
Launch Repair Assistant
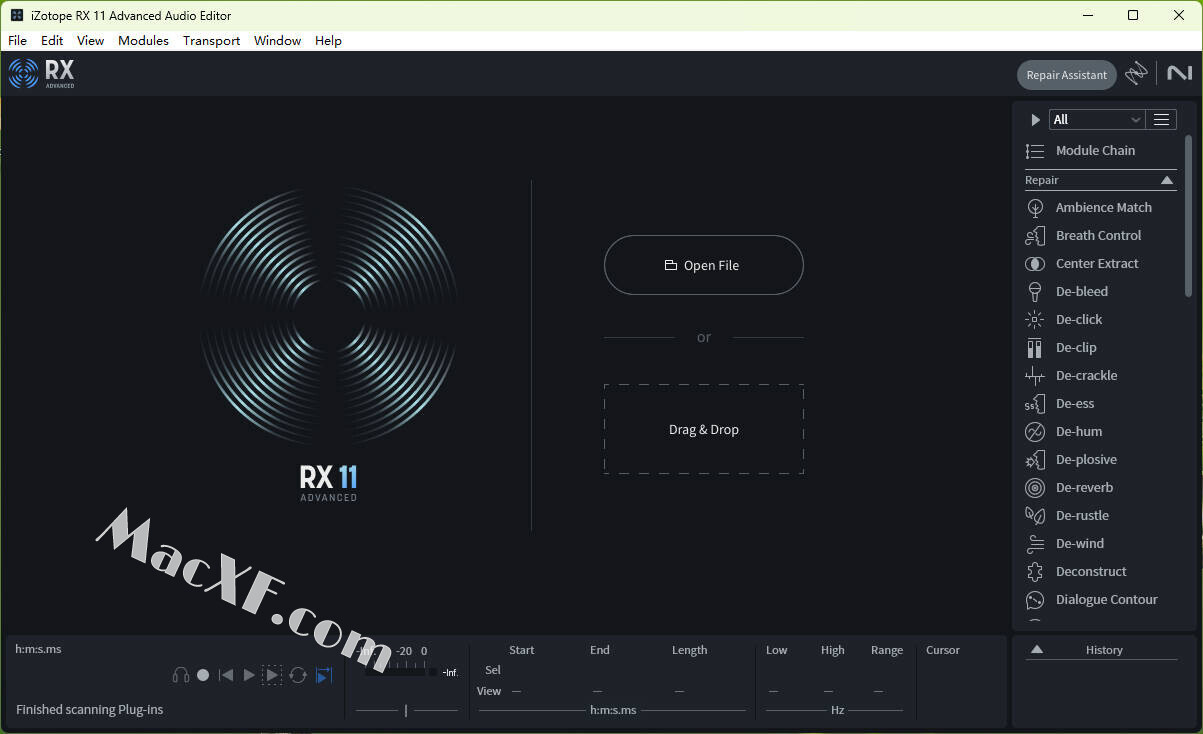(x=1066, y=75)
